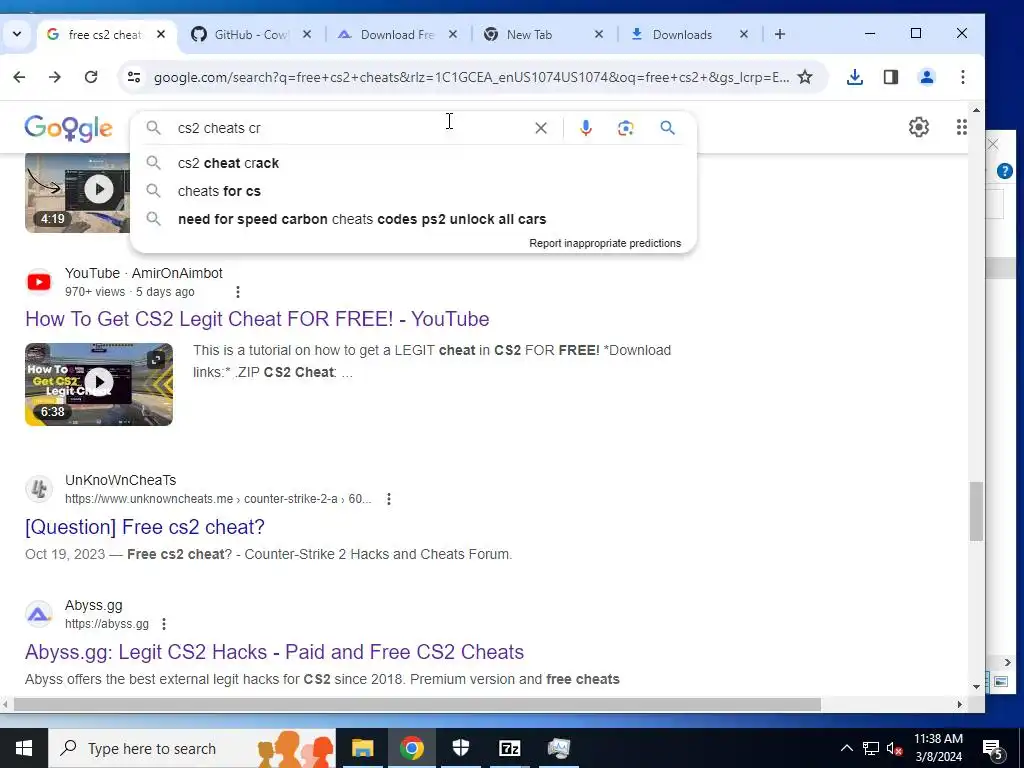Open the Windows Start menu
This screenshot has height=768, width=1024.
[x=24, y=748]
